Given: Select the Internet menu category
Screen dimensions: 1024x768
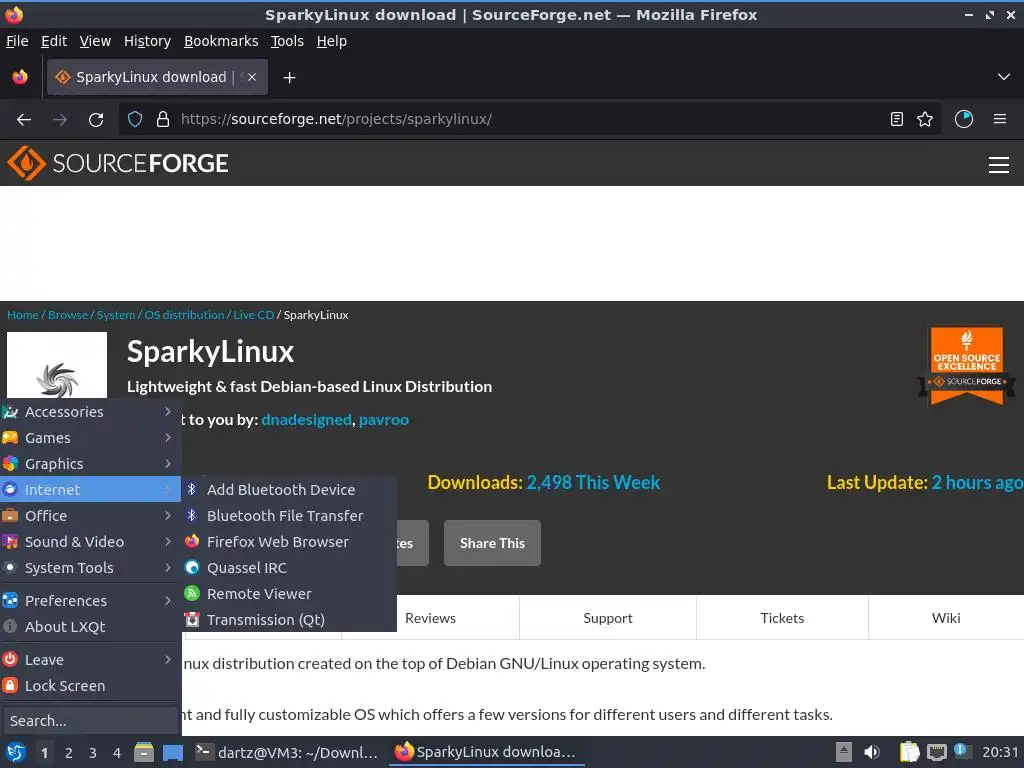Looking at the screenshot, I should coord(90,490).
